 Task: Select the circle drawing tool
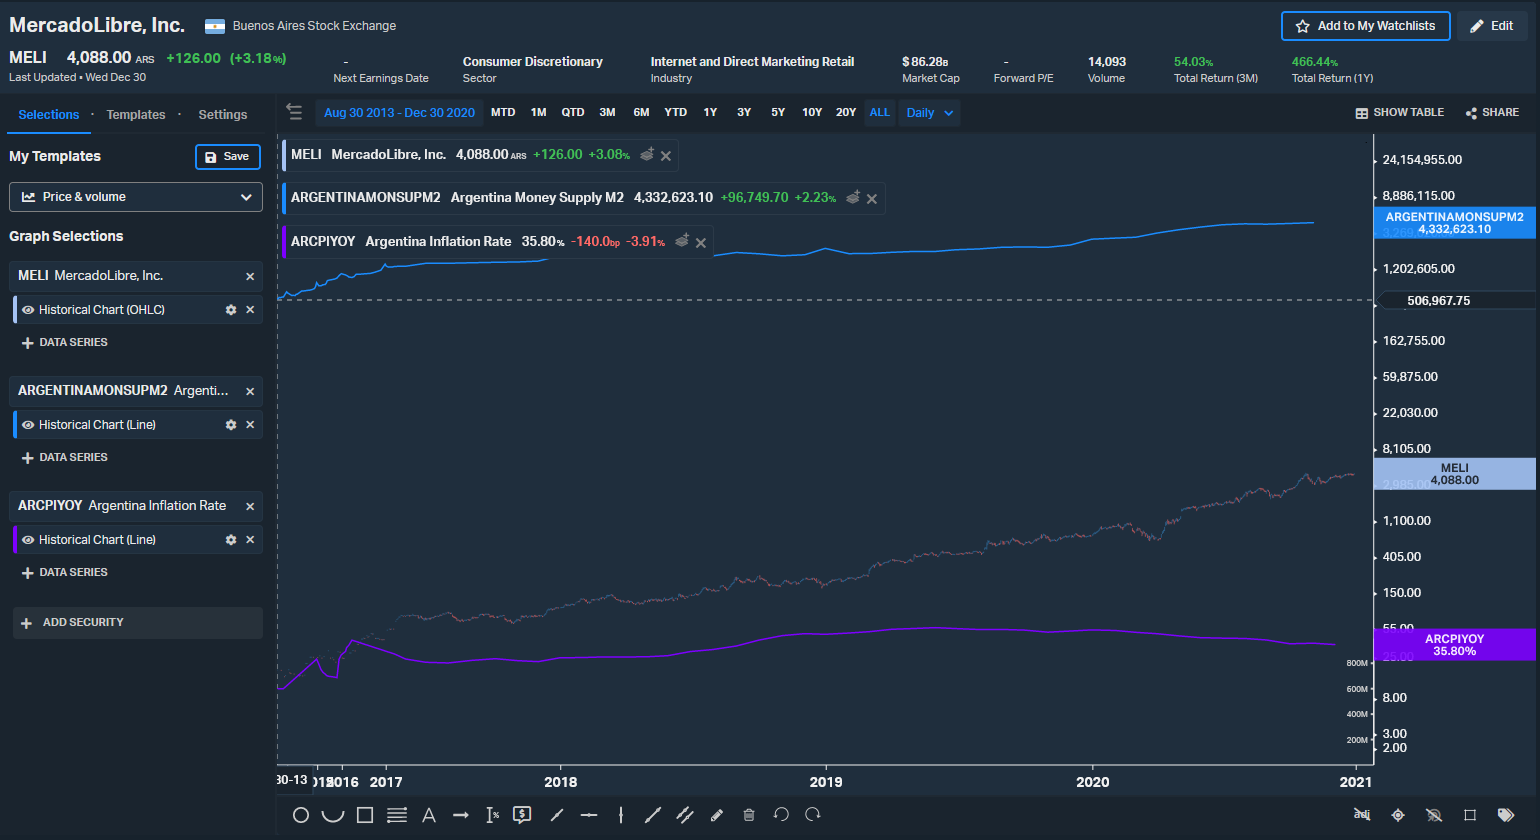coord(300,815)
